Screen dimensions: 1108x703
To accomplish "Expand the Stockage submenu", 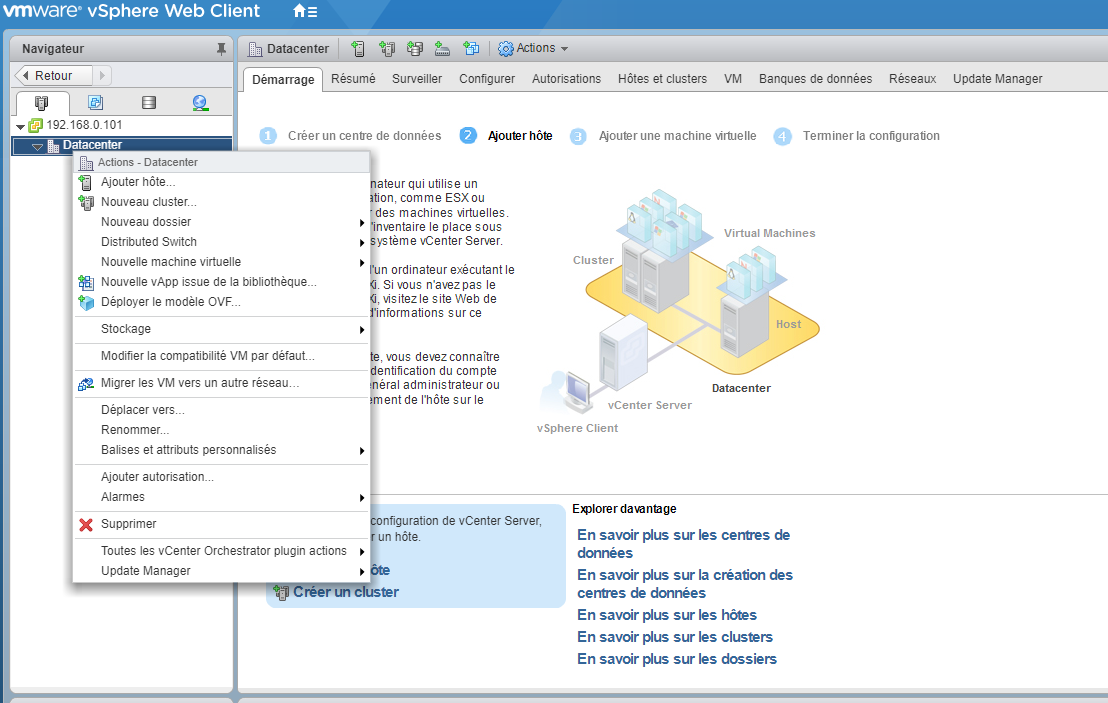I will (362, 330).
